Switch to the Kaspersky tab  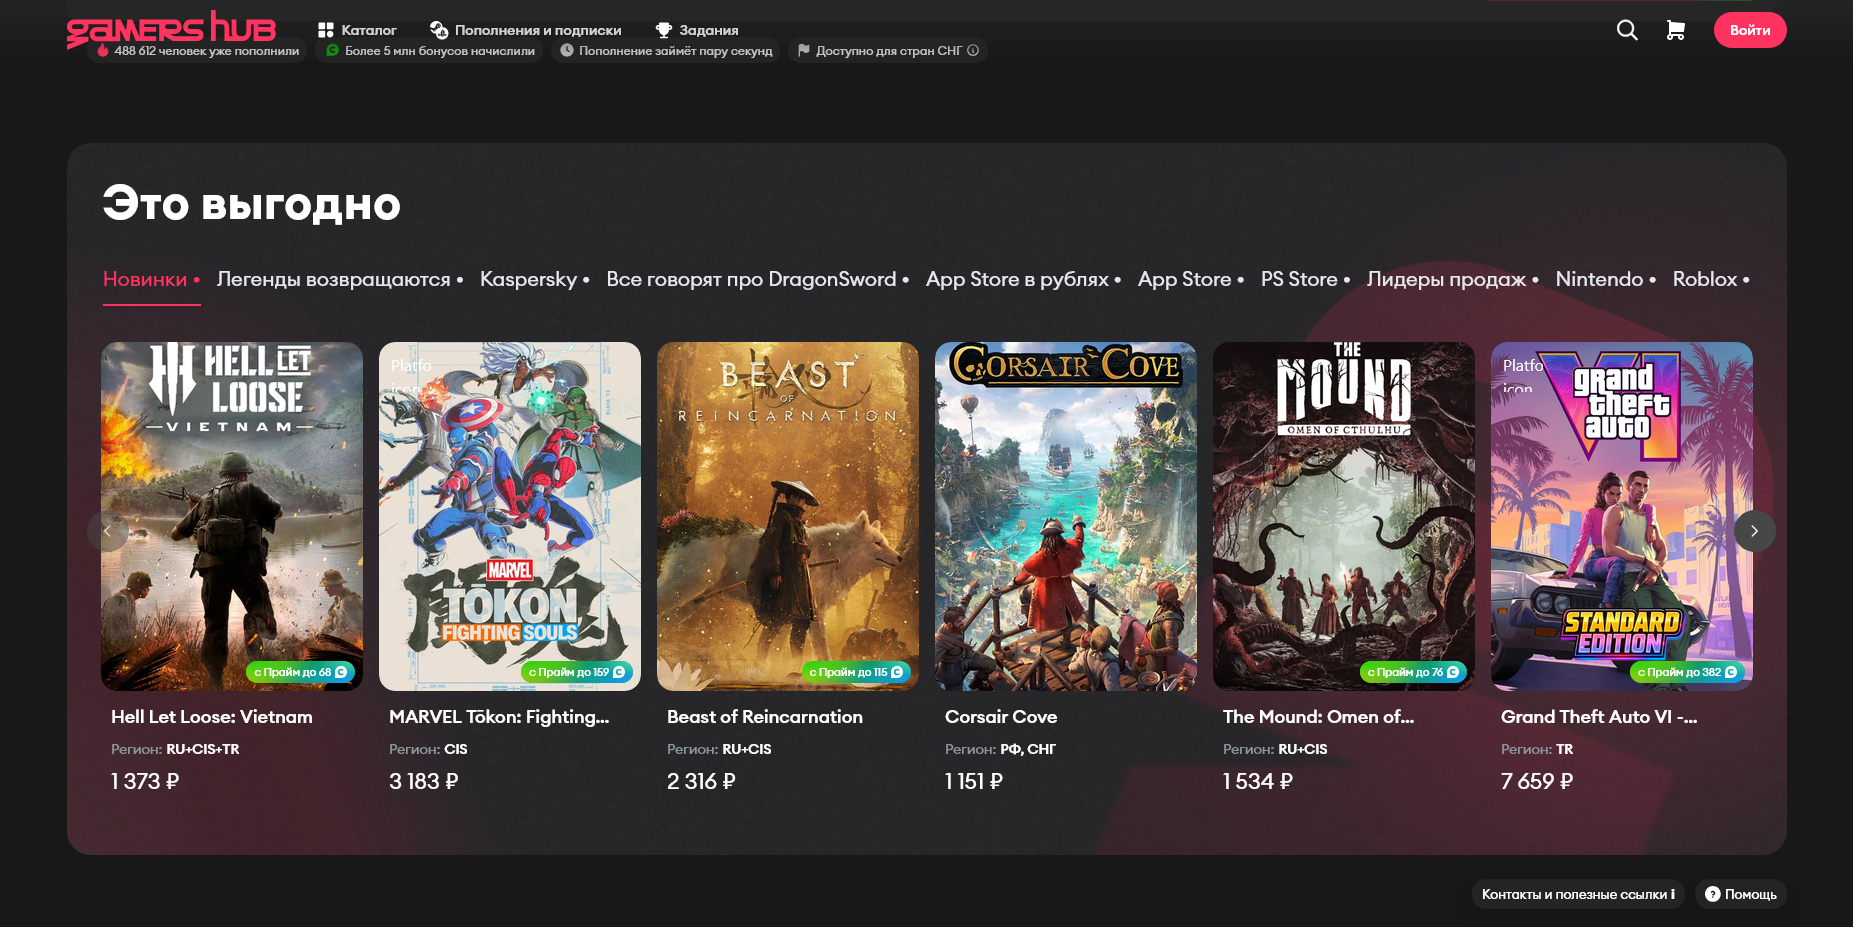coord(534,279)
